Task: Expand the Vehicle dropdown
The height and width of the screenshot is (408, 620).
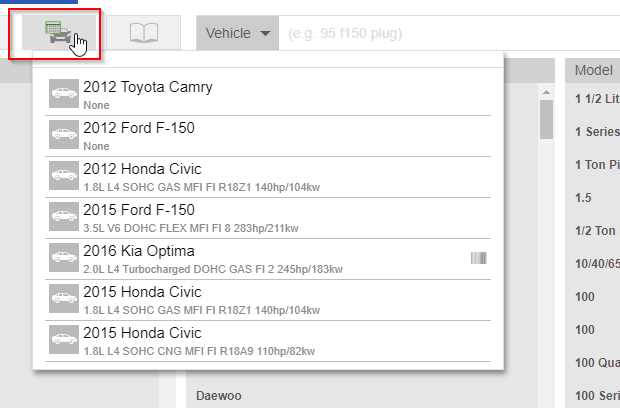Action: pyautogui.click(x=237, y=33)
